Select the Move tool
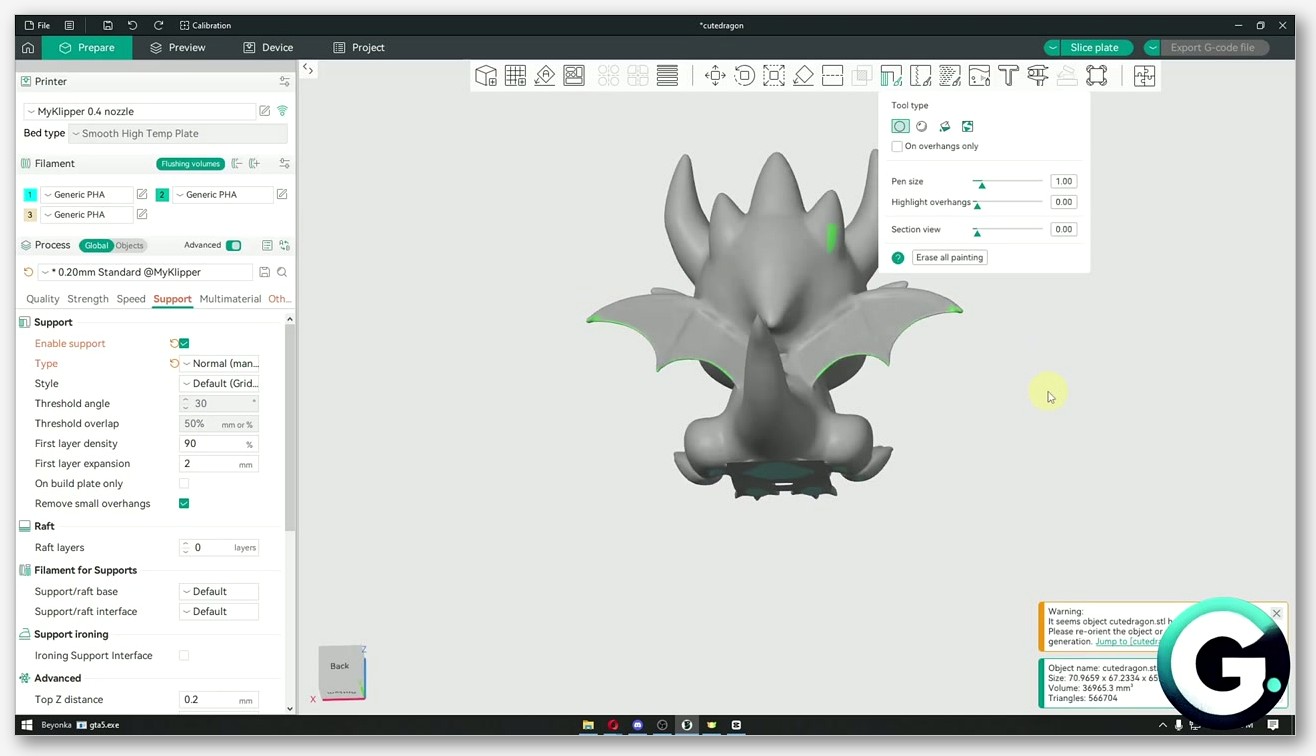Viewport: 1316px width, 756px height. point(715,76)
